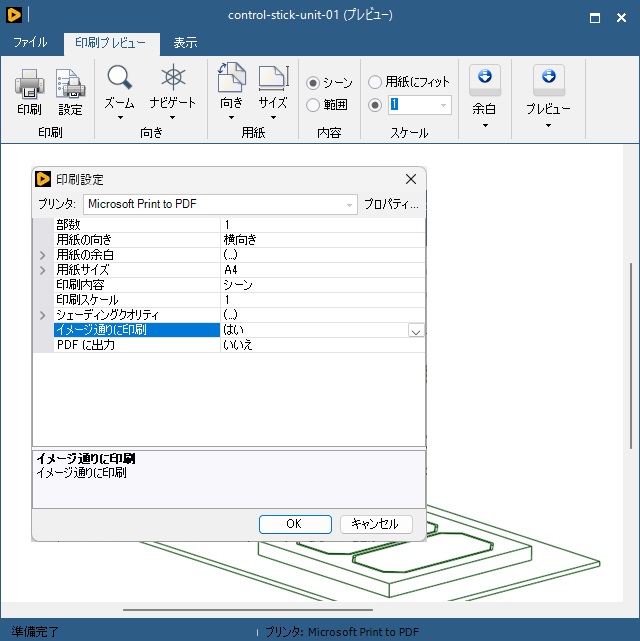The image size is (640, 641).
Task: Open the イメージ通りに印刷 value dropdown
Action: 416,330
